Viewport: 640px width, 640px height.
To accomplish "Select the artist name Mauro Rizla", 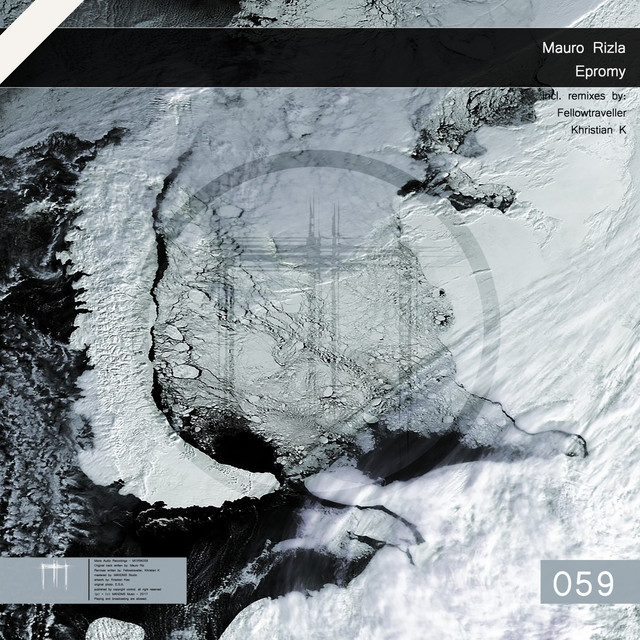I will point(584,48).
